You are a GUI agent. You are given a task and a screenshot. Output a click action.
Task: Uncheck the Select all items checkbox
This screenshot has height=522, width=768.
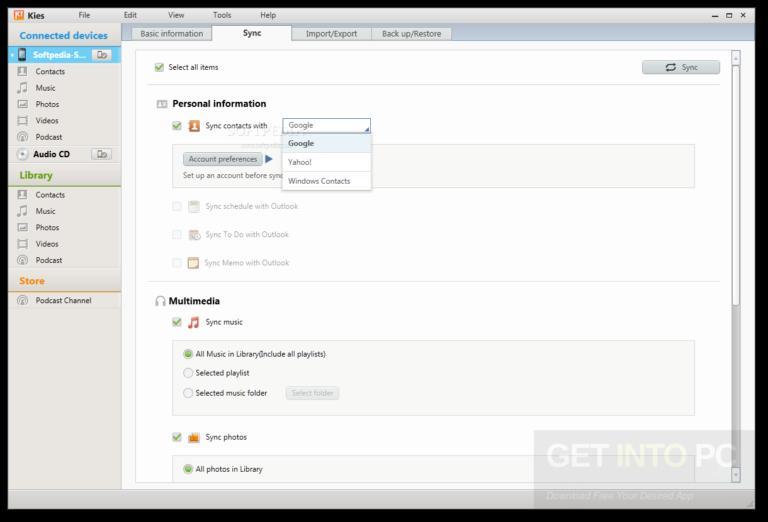(159, 67)
